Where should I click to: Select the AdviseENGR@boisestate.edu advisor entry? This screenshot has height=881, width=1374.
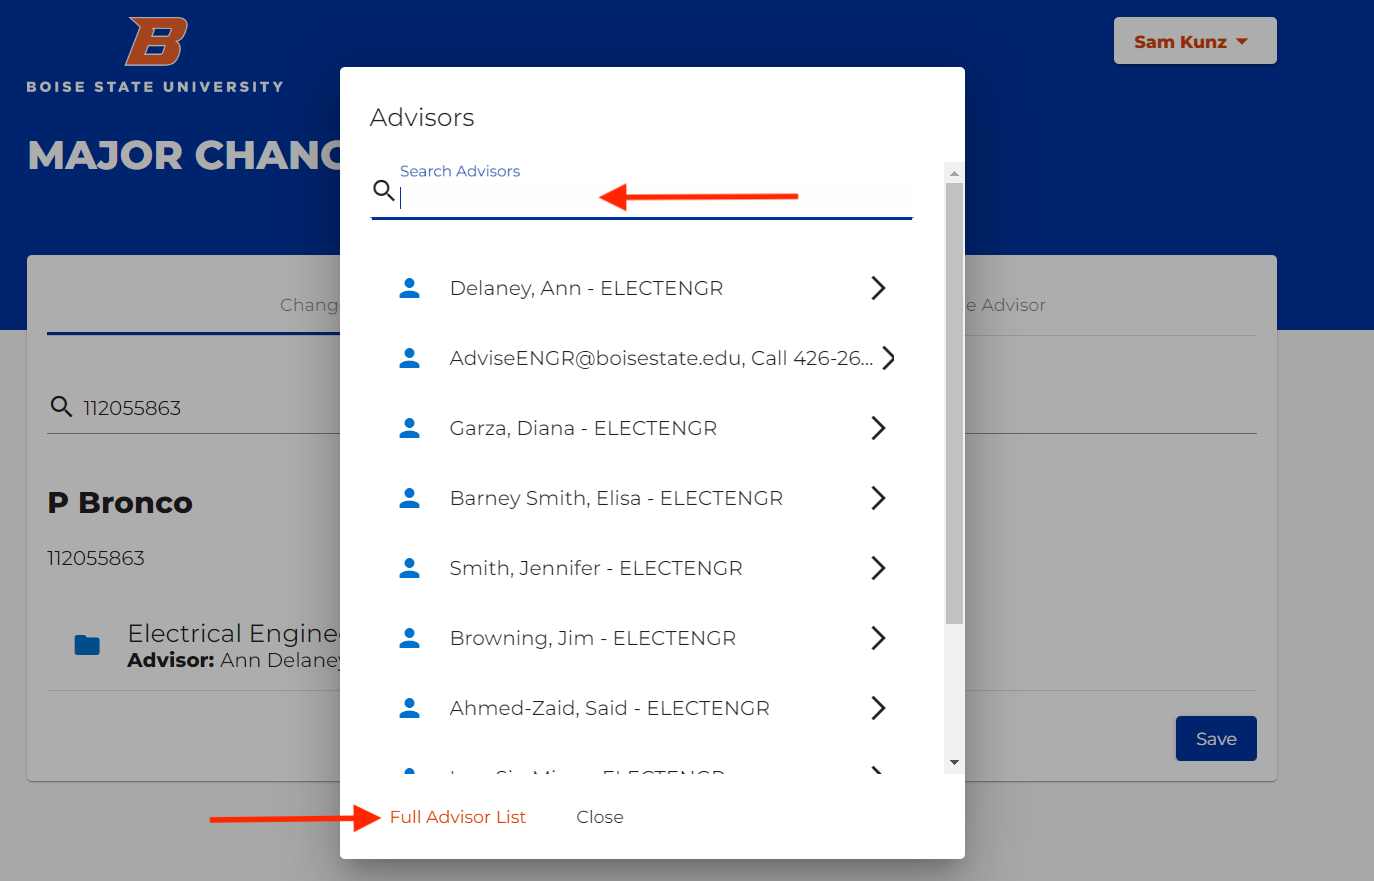[x=642, y=358]
